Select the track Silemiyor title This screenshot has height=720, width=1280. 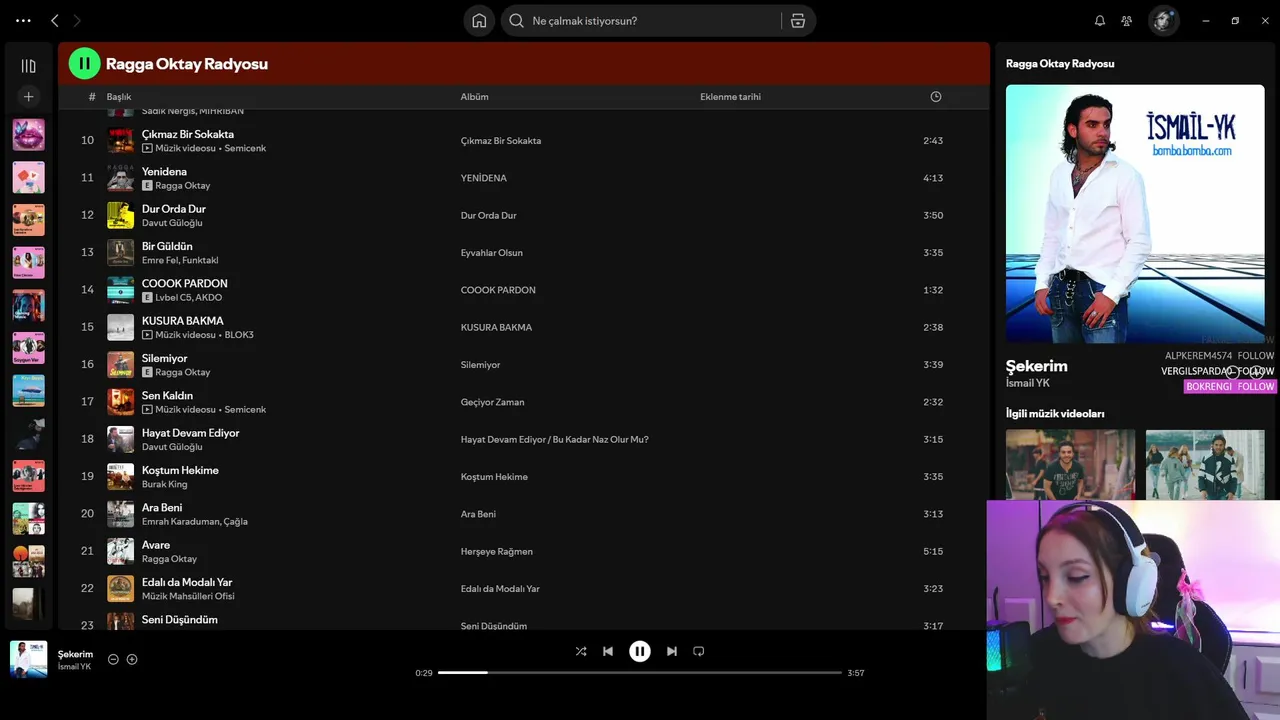click(165, 358)
